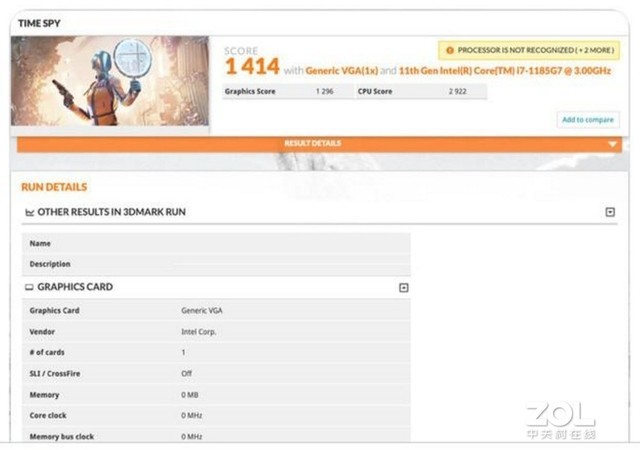This screenshot has width=640, height=450.
Task: Click the Memory bus clock row label
Action: [62, 437]
